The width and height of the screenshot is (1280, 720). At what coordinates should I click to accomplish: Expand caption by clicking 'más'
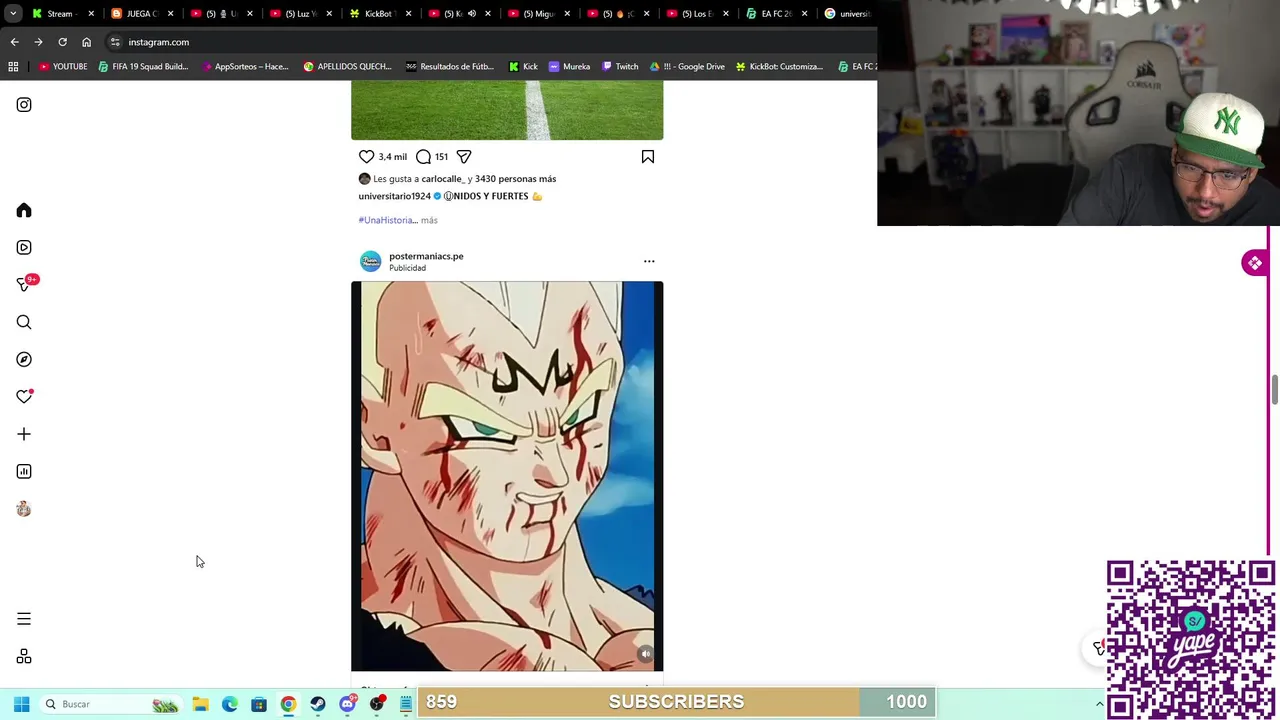click(429, 220)
